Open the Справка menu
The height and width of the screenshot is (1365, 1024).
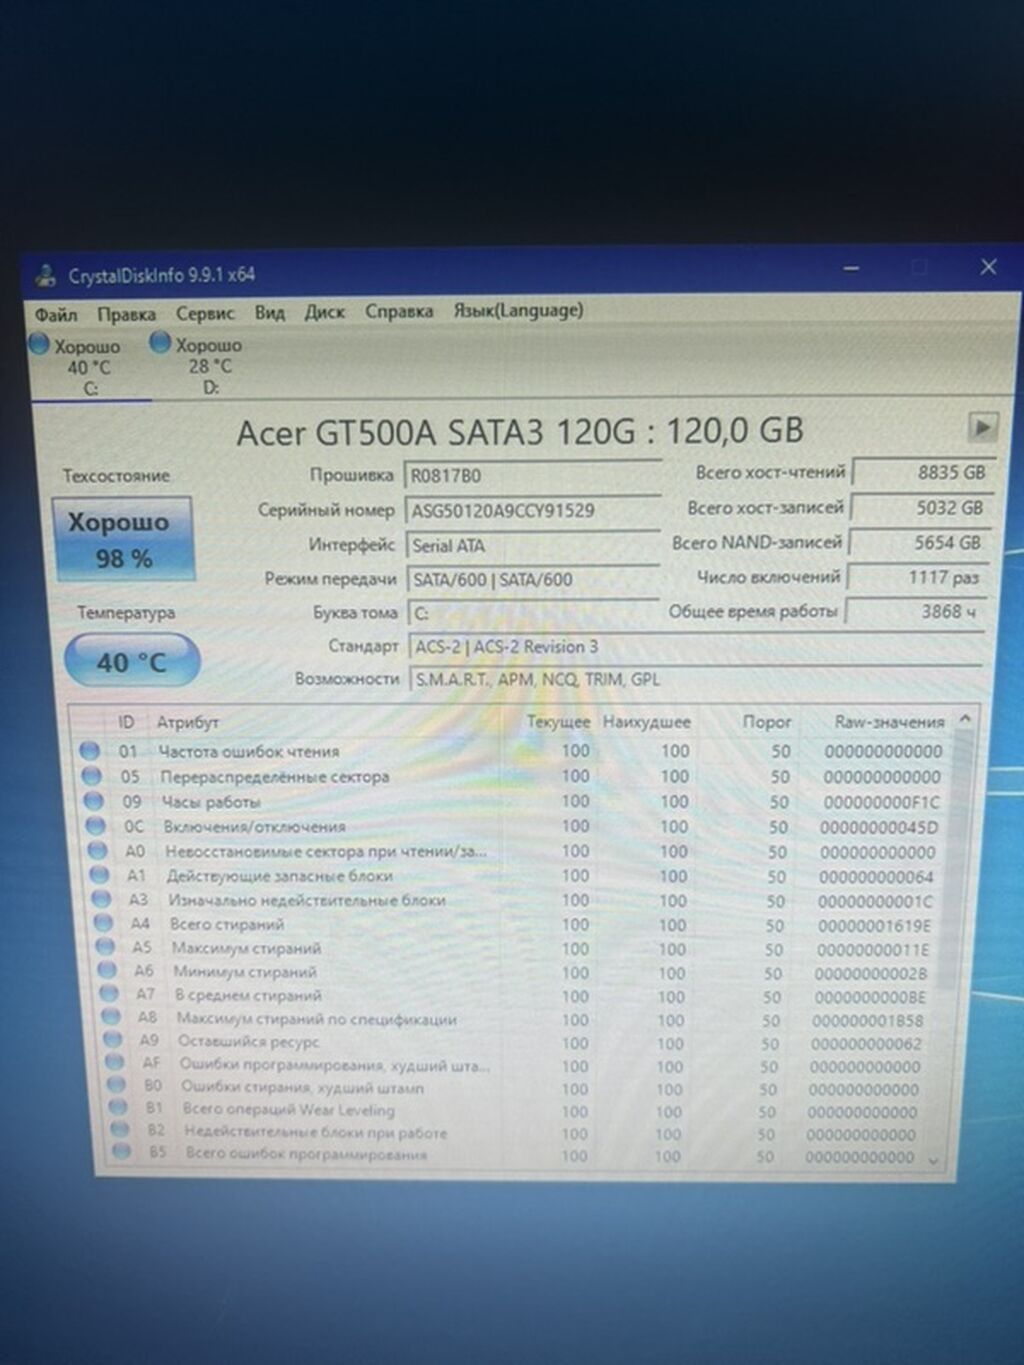(x=399, y=311)
